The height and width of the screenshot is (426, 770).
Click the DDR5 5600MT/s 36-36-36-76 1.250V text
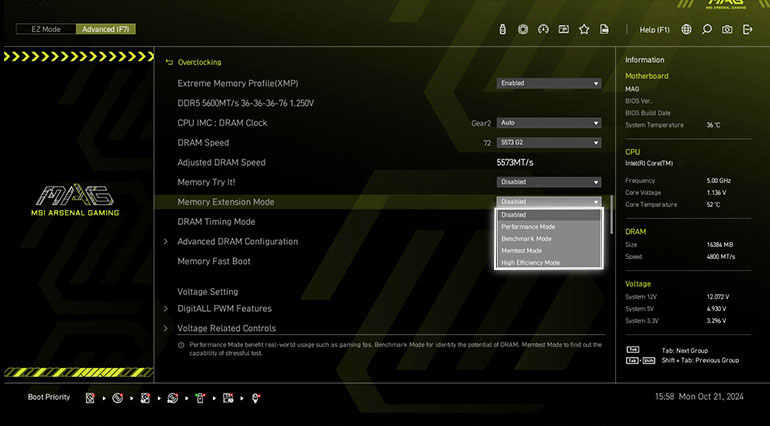coord(246,104)
